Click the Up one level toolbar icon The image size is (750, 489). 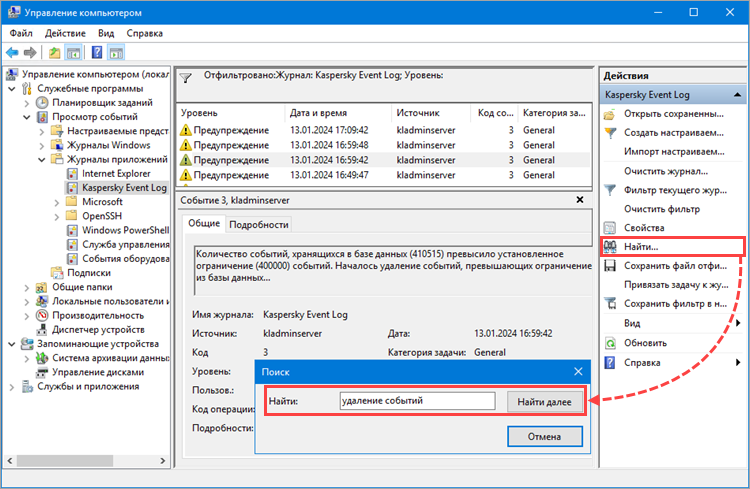tap(55, 53)
